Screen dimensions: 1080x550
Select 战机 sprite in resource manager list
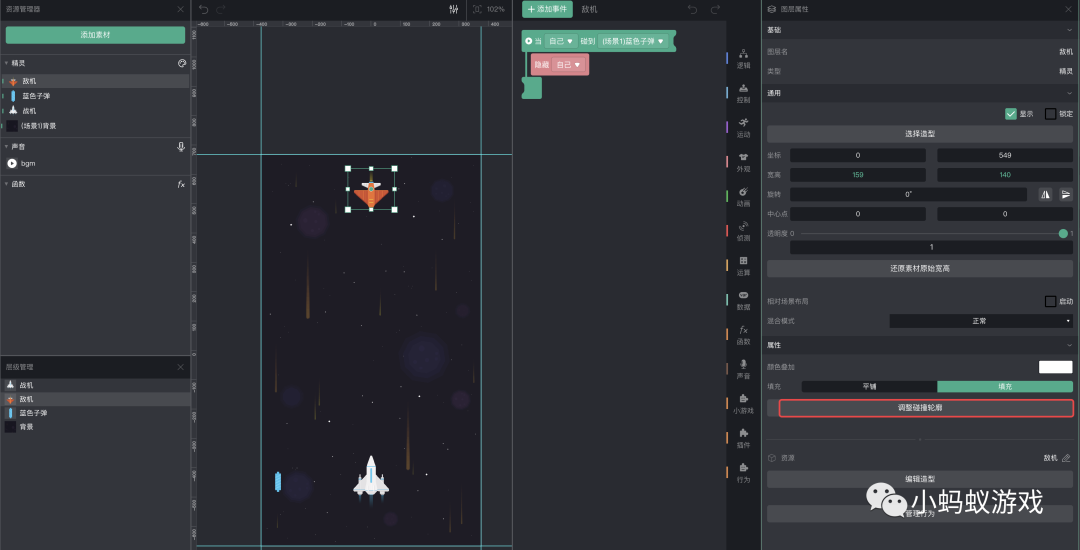pyautogui.click(x=95, y=111)
